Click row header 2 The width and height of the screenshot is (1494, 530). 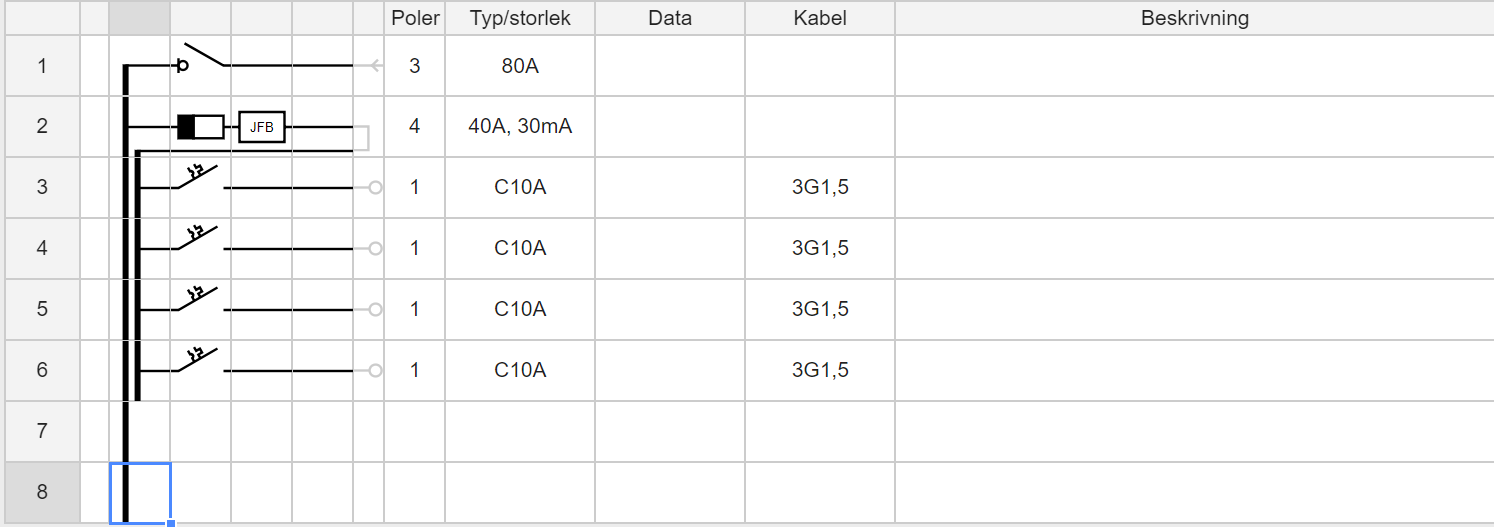[x=41, y=127]
